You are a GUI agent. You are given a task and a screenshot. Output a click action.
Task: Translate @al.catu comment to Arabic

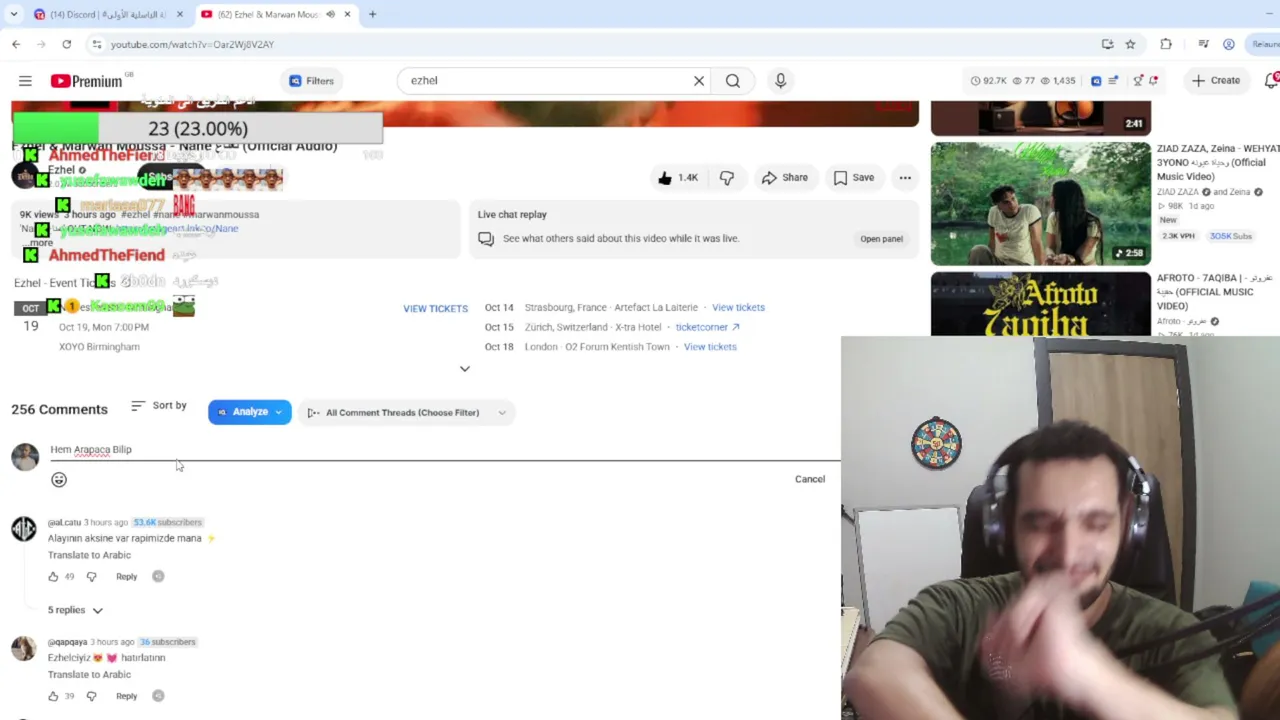click(x=89, y=555)
